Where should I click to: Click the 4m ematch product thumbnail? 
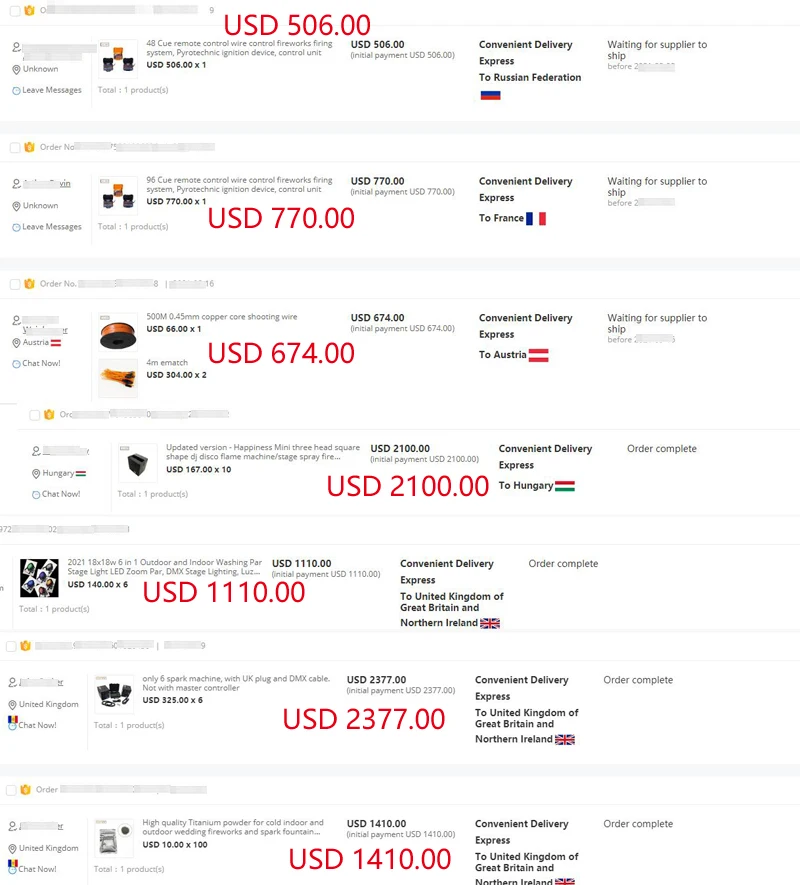pos(118,377)
